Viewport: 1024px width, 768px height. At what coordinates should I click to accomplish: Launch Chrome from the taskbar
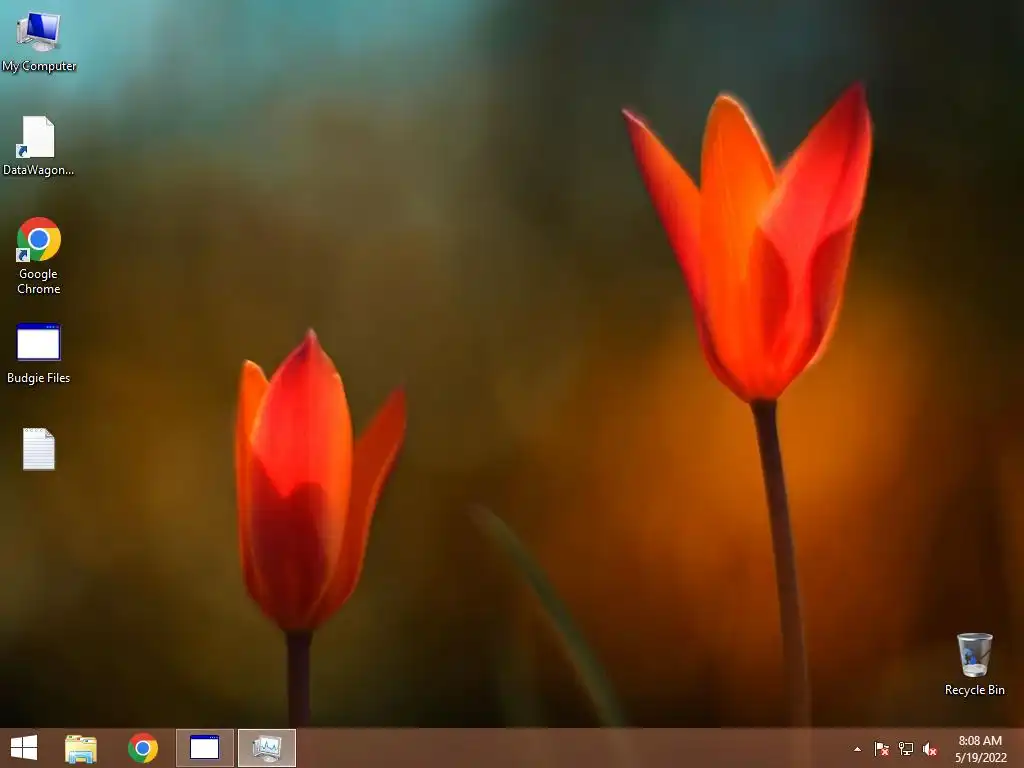(x=143, y=748)
